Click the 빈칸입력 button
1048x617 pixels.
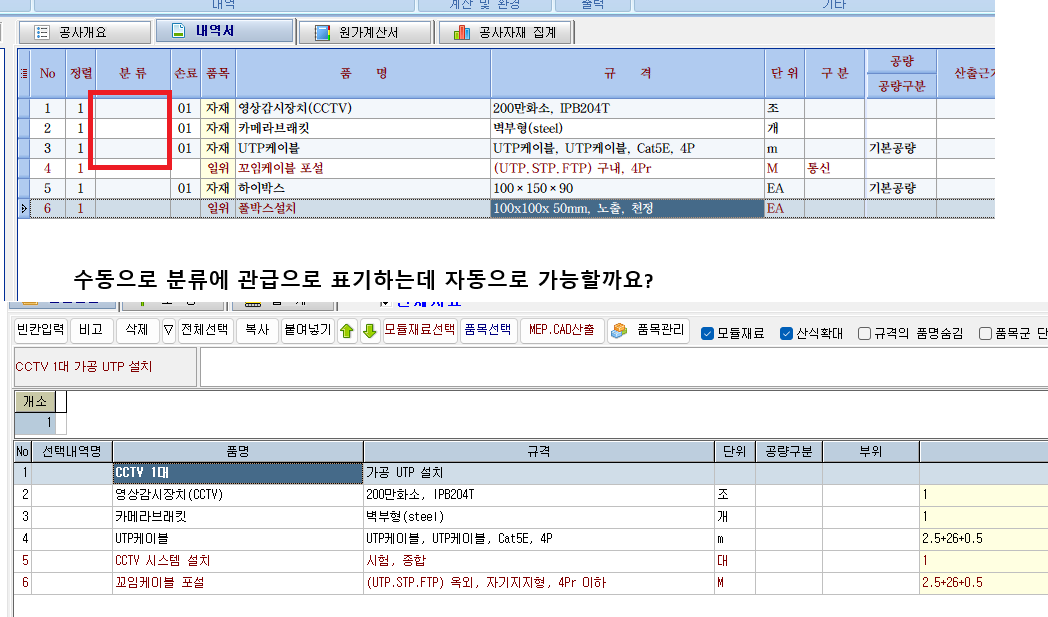pyautogui.click(x=41, y=331)
